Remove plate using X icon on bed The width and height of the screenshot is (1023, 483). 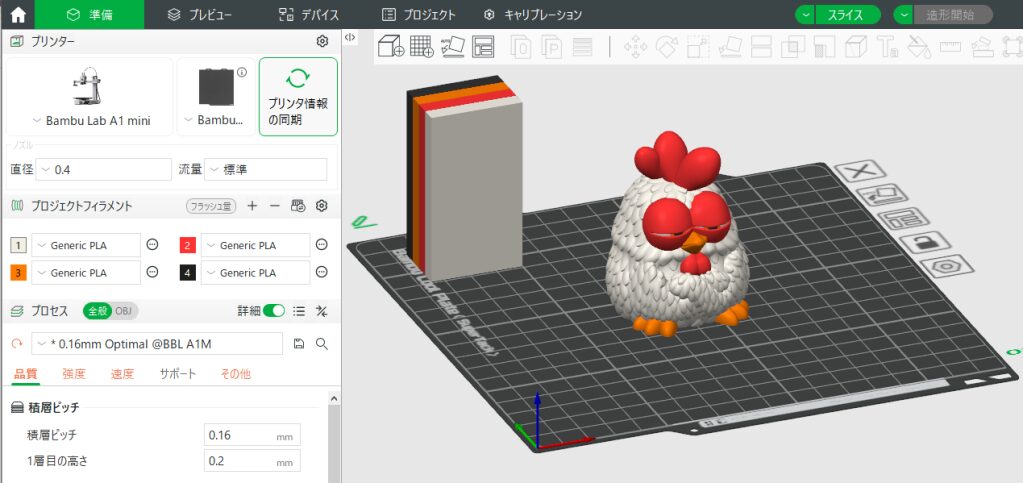[861, 172]
